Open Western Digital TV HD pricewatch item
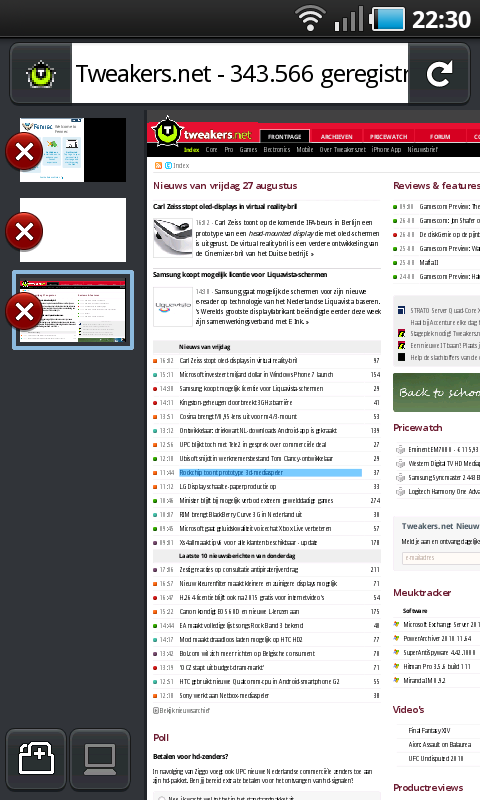This screenshot has width=480, height=800. tap(444, 463)
